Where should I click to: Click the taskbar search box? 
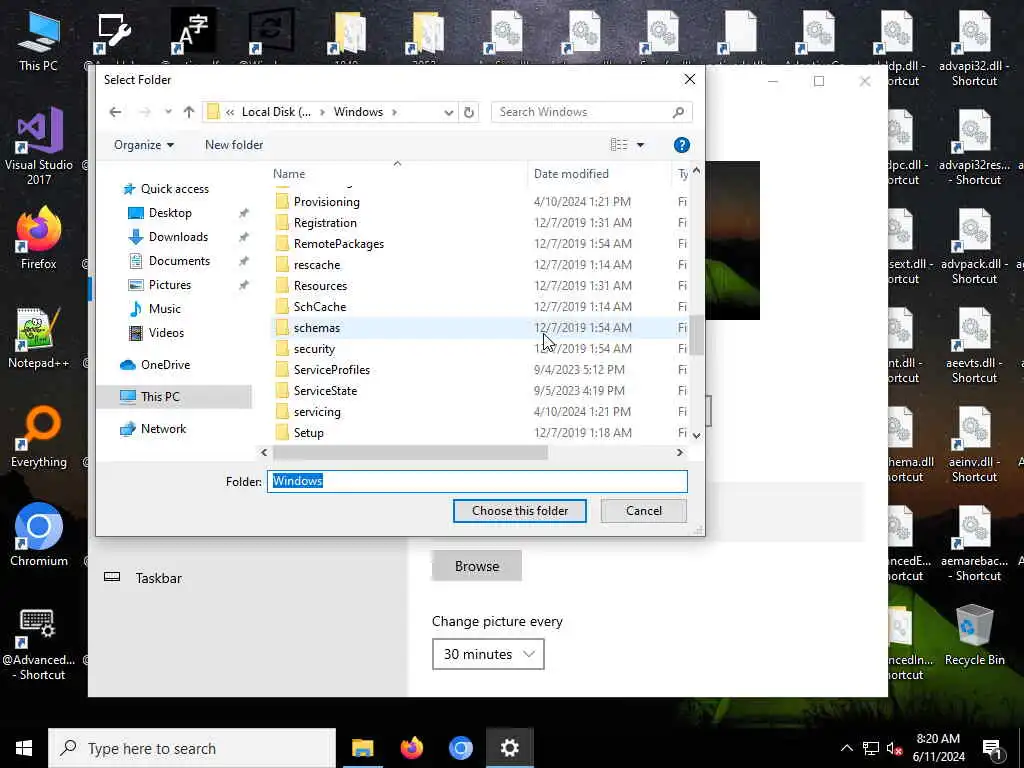click(192, 748)
